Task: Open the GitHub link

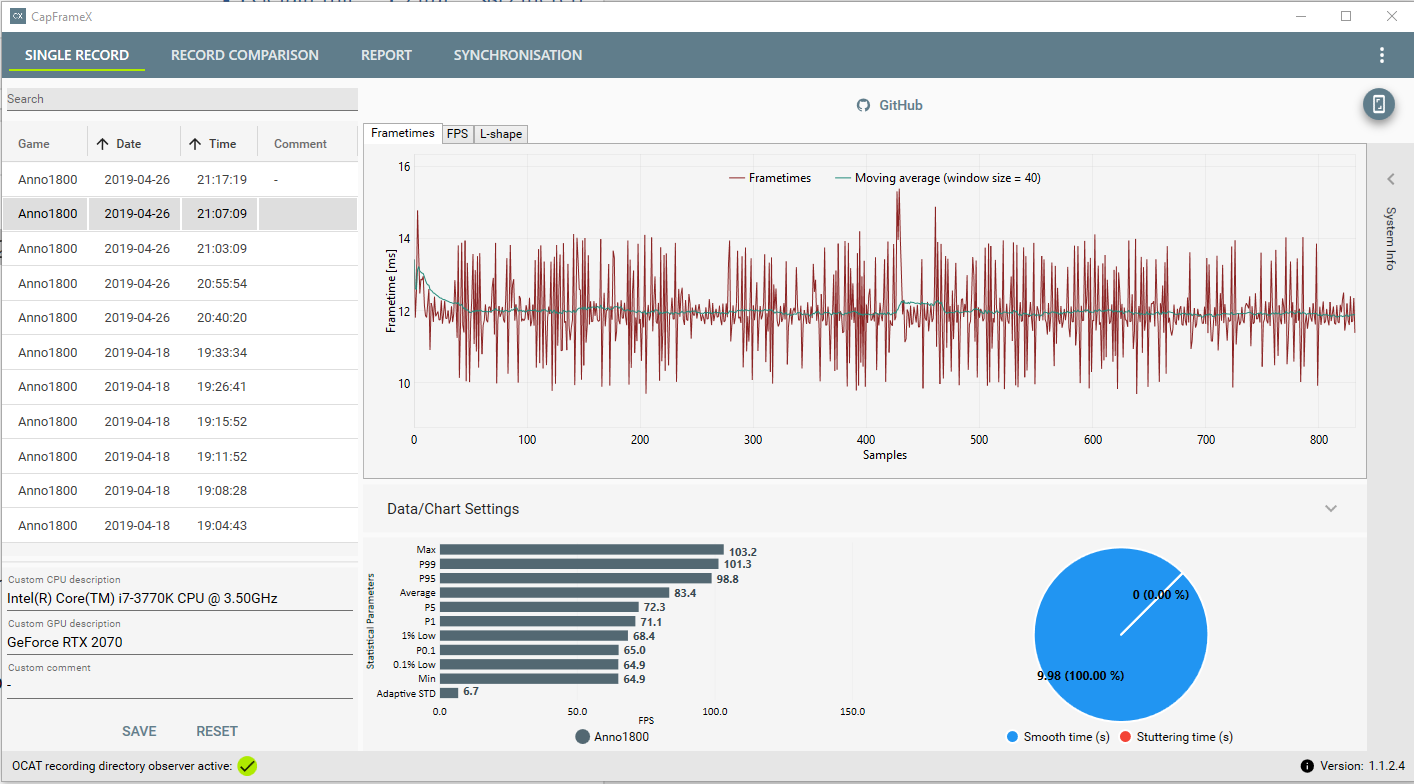Action: 890,105
